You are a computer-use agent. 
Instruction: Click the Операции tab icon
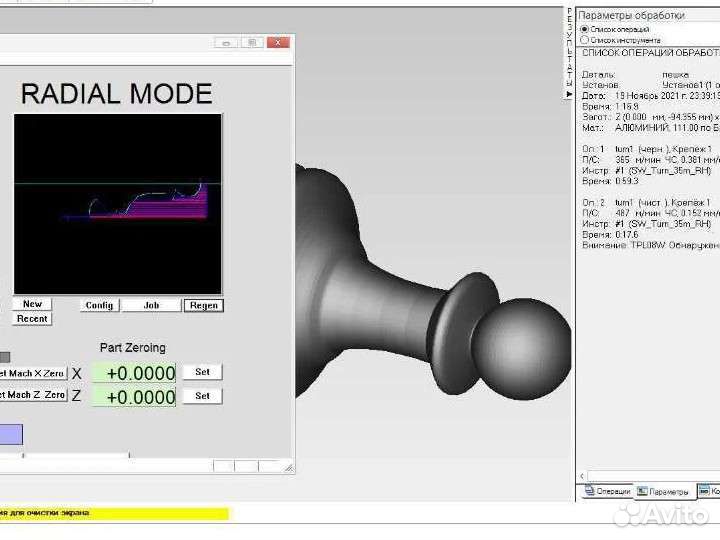pyautogui.click(x=587, y=491)
